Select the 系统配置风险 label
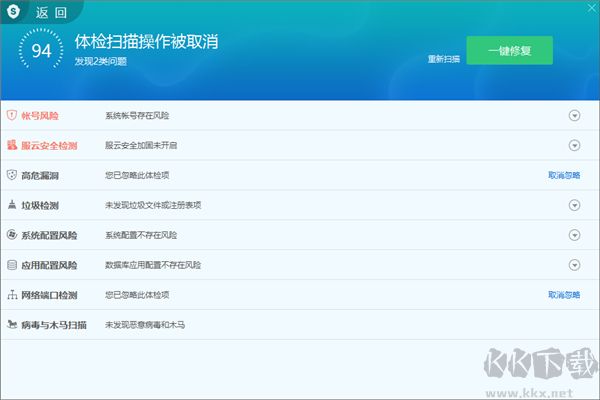The width and height of the screenshot is (600, 400). [49, 235]
